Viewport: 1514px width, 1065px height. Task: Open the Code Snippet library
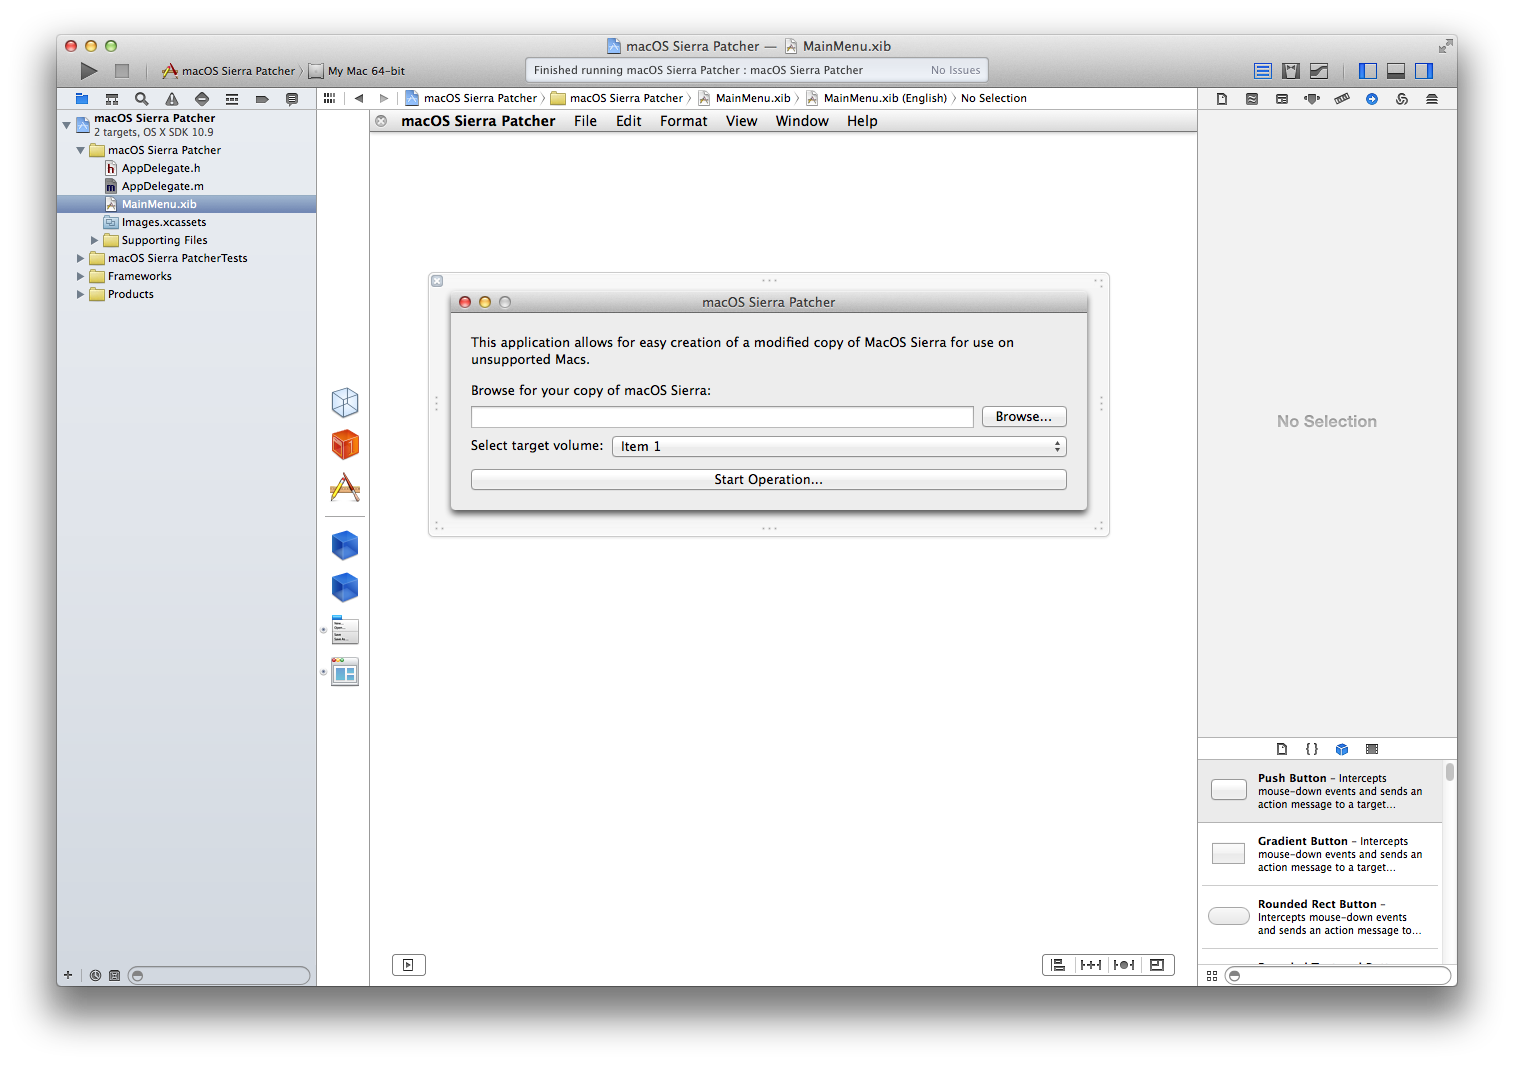[1312, 749]
